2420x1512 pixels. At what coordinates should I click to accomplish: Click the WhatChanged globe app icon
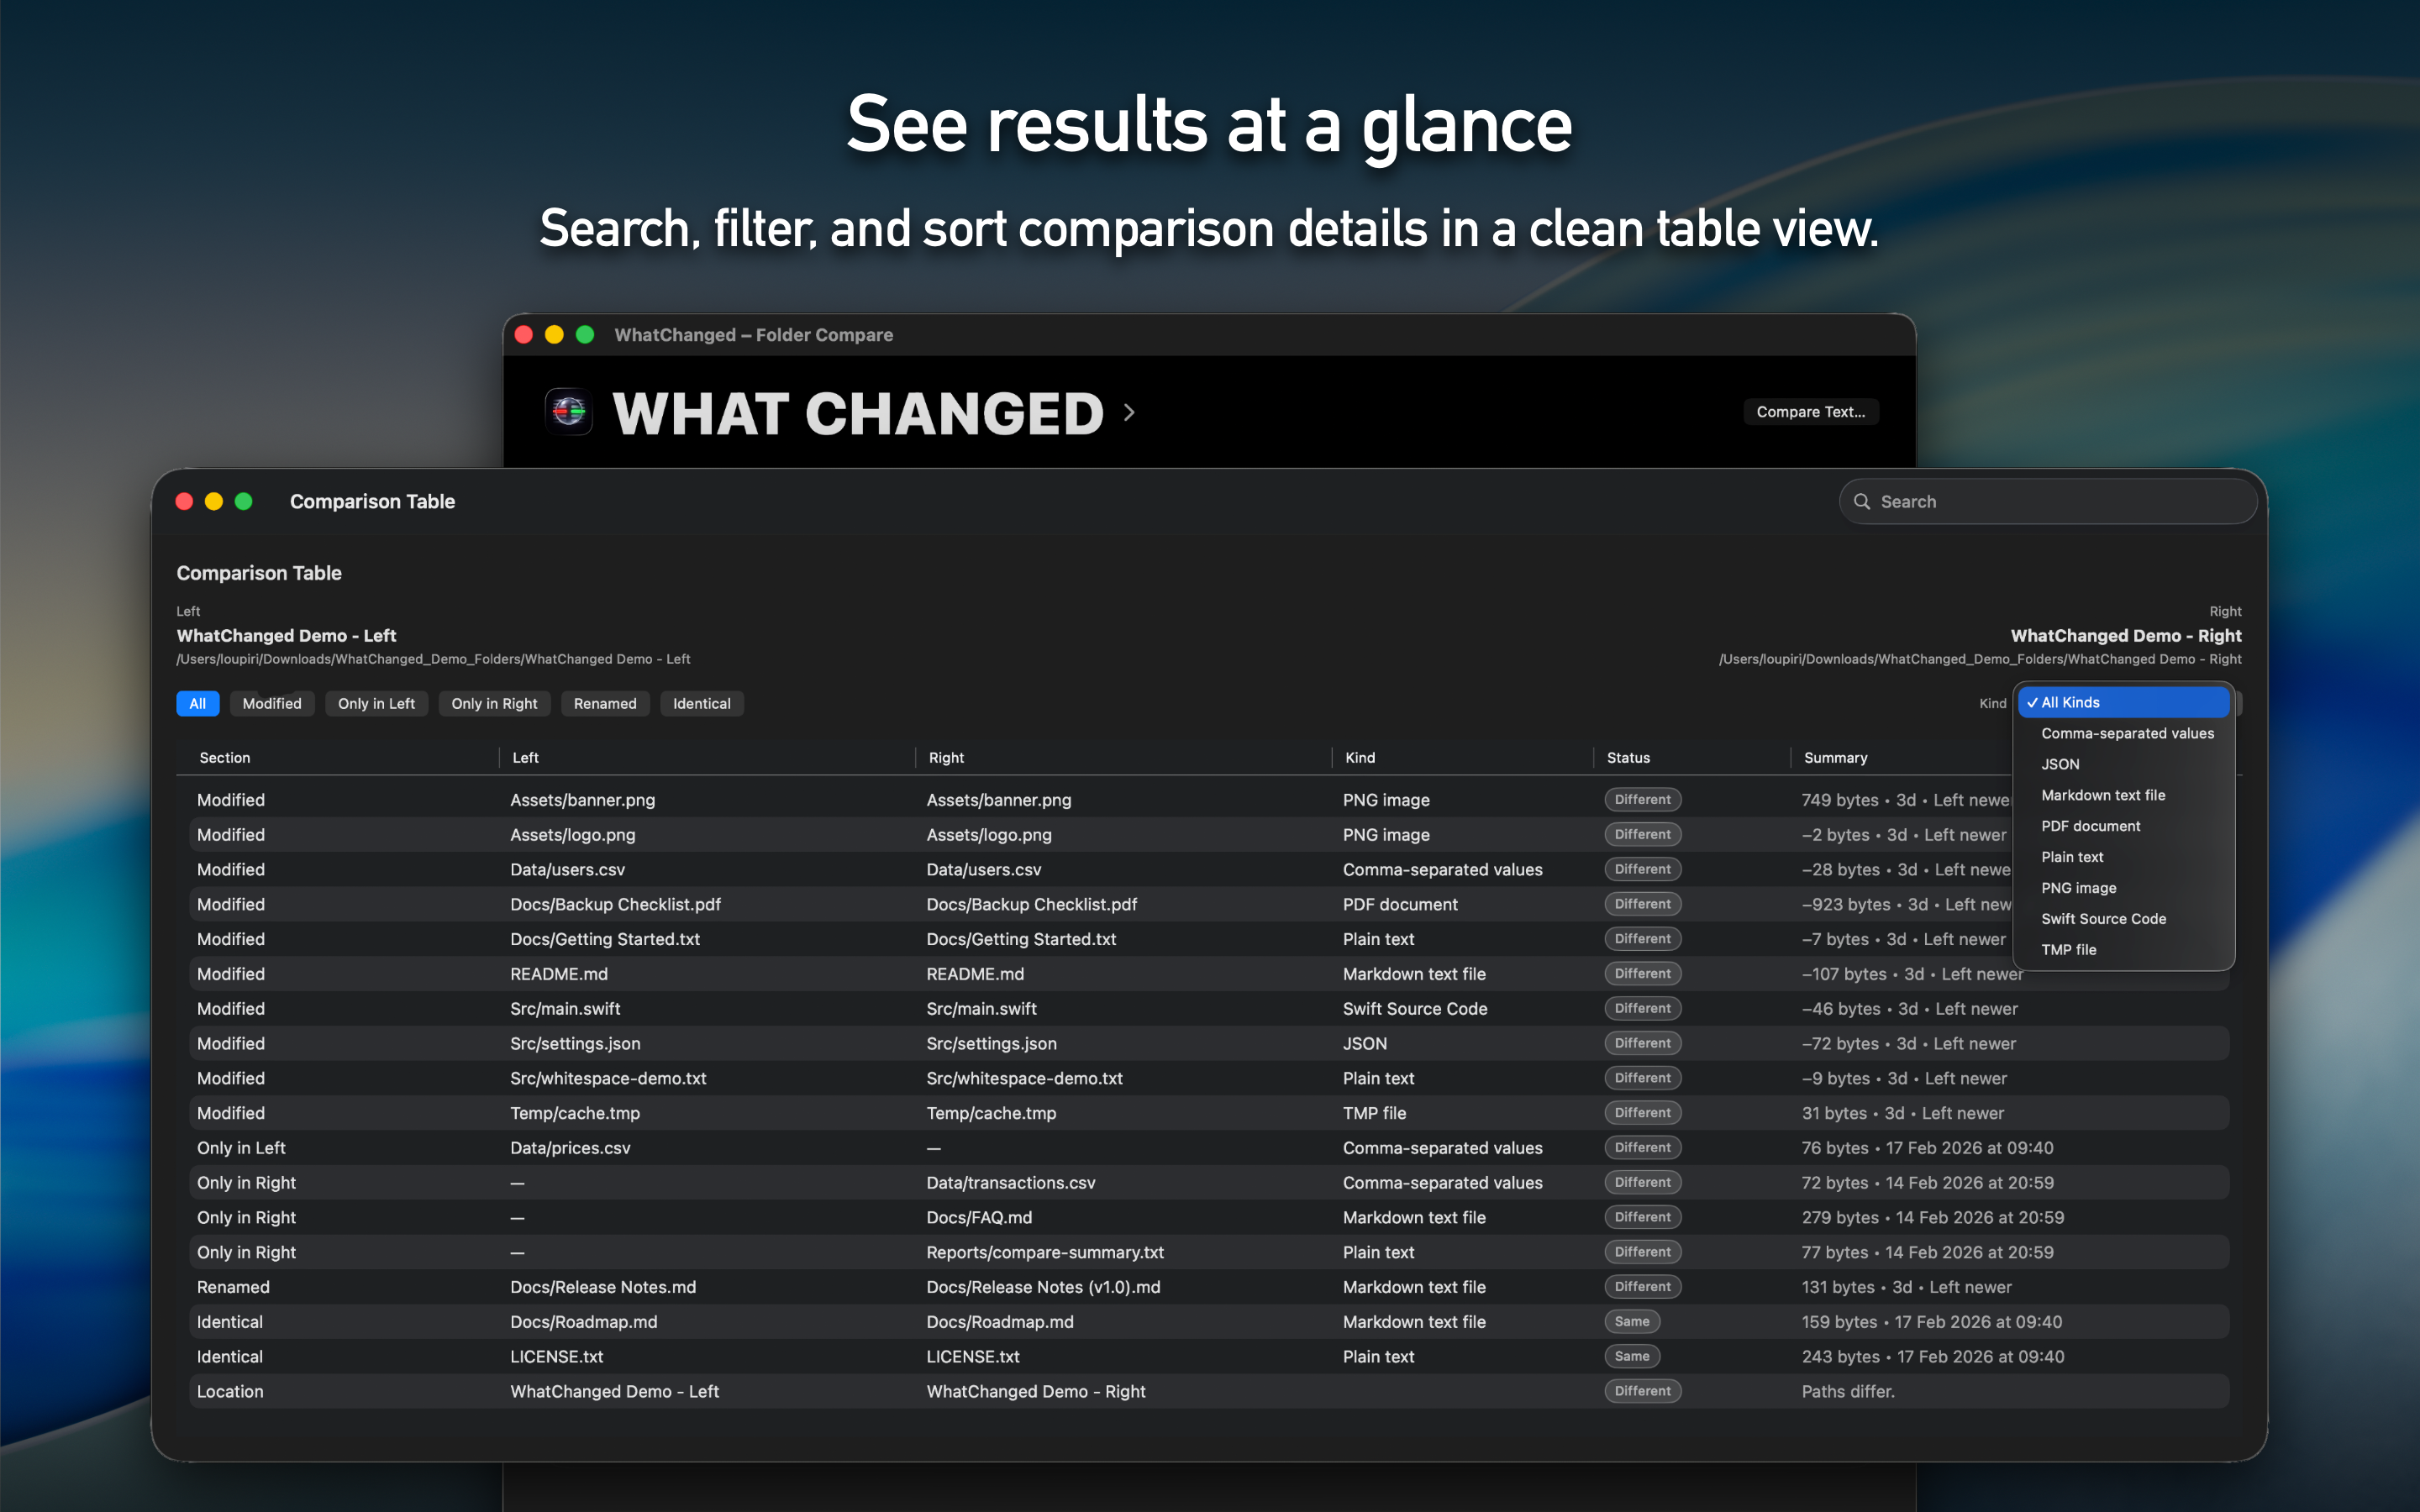point(569,411)
